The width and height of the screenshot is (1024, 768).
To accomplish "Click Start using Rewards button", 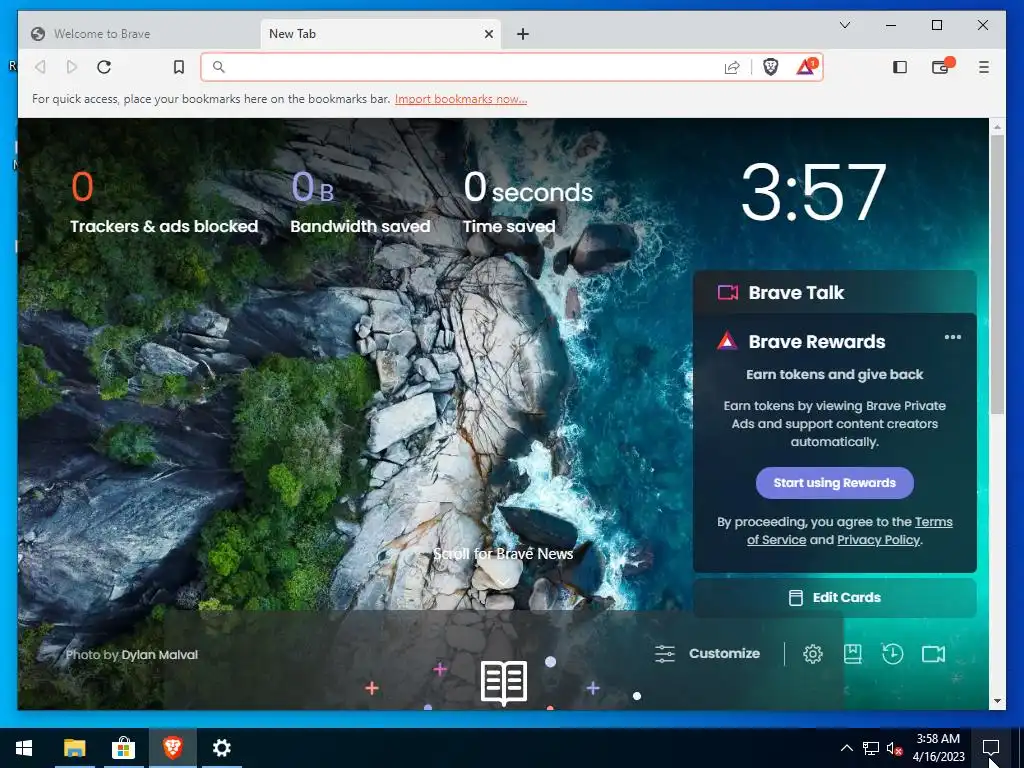I will click(835, 483).
